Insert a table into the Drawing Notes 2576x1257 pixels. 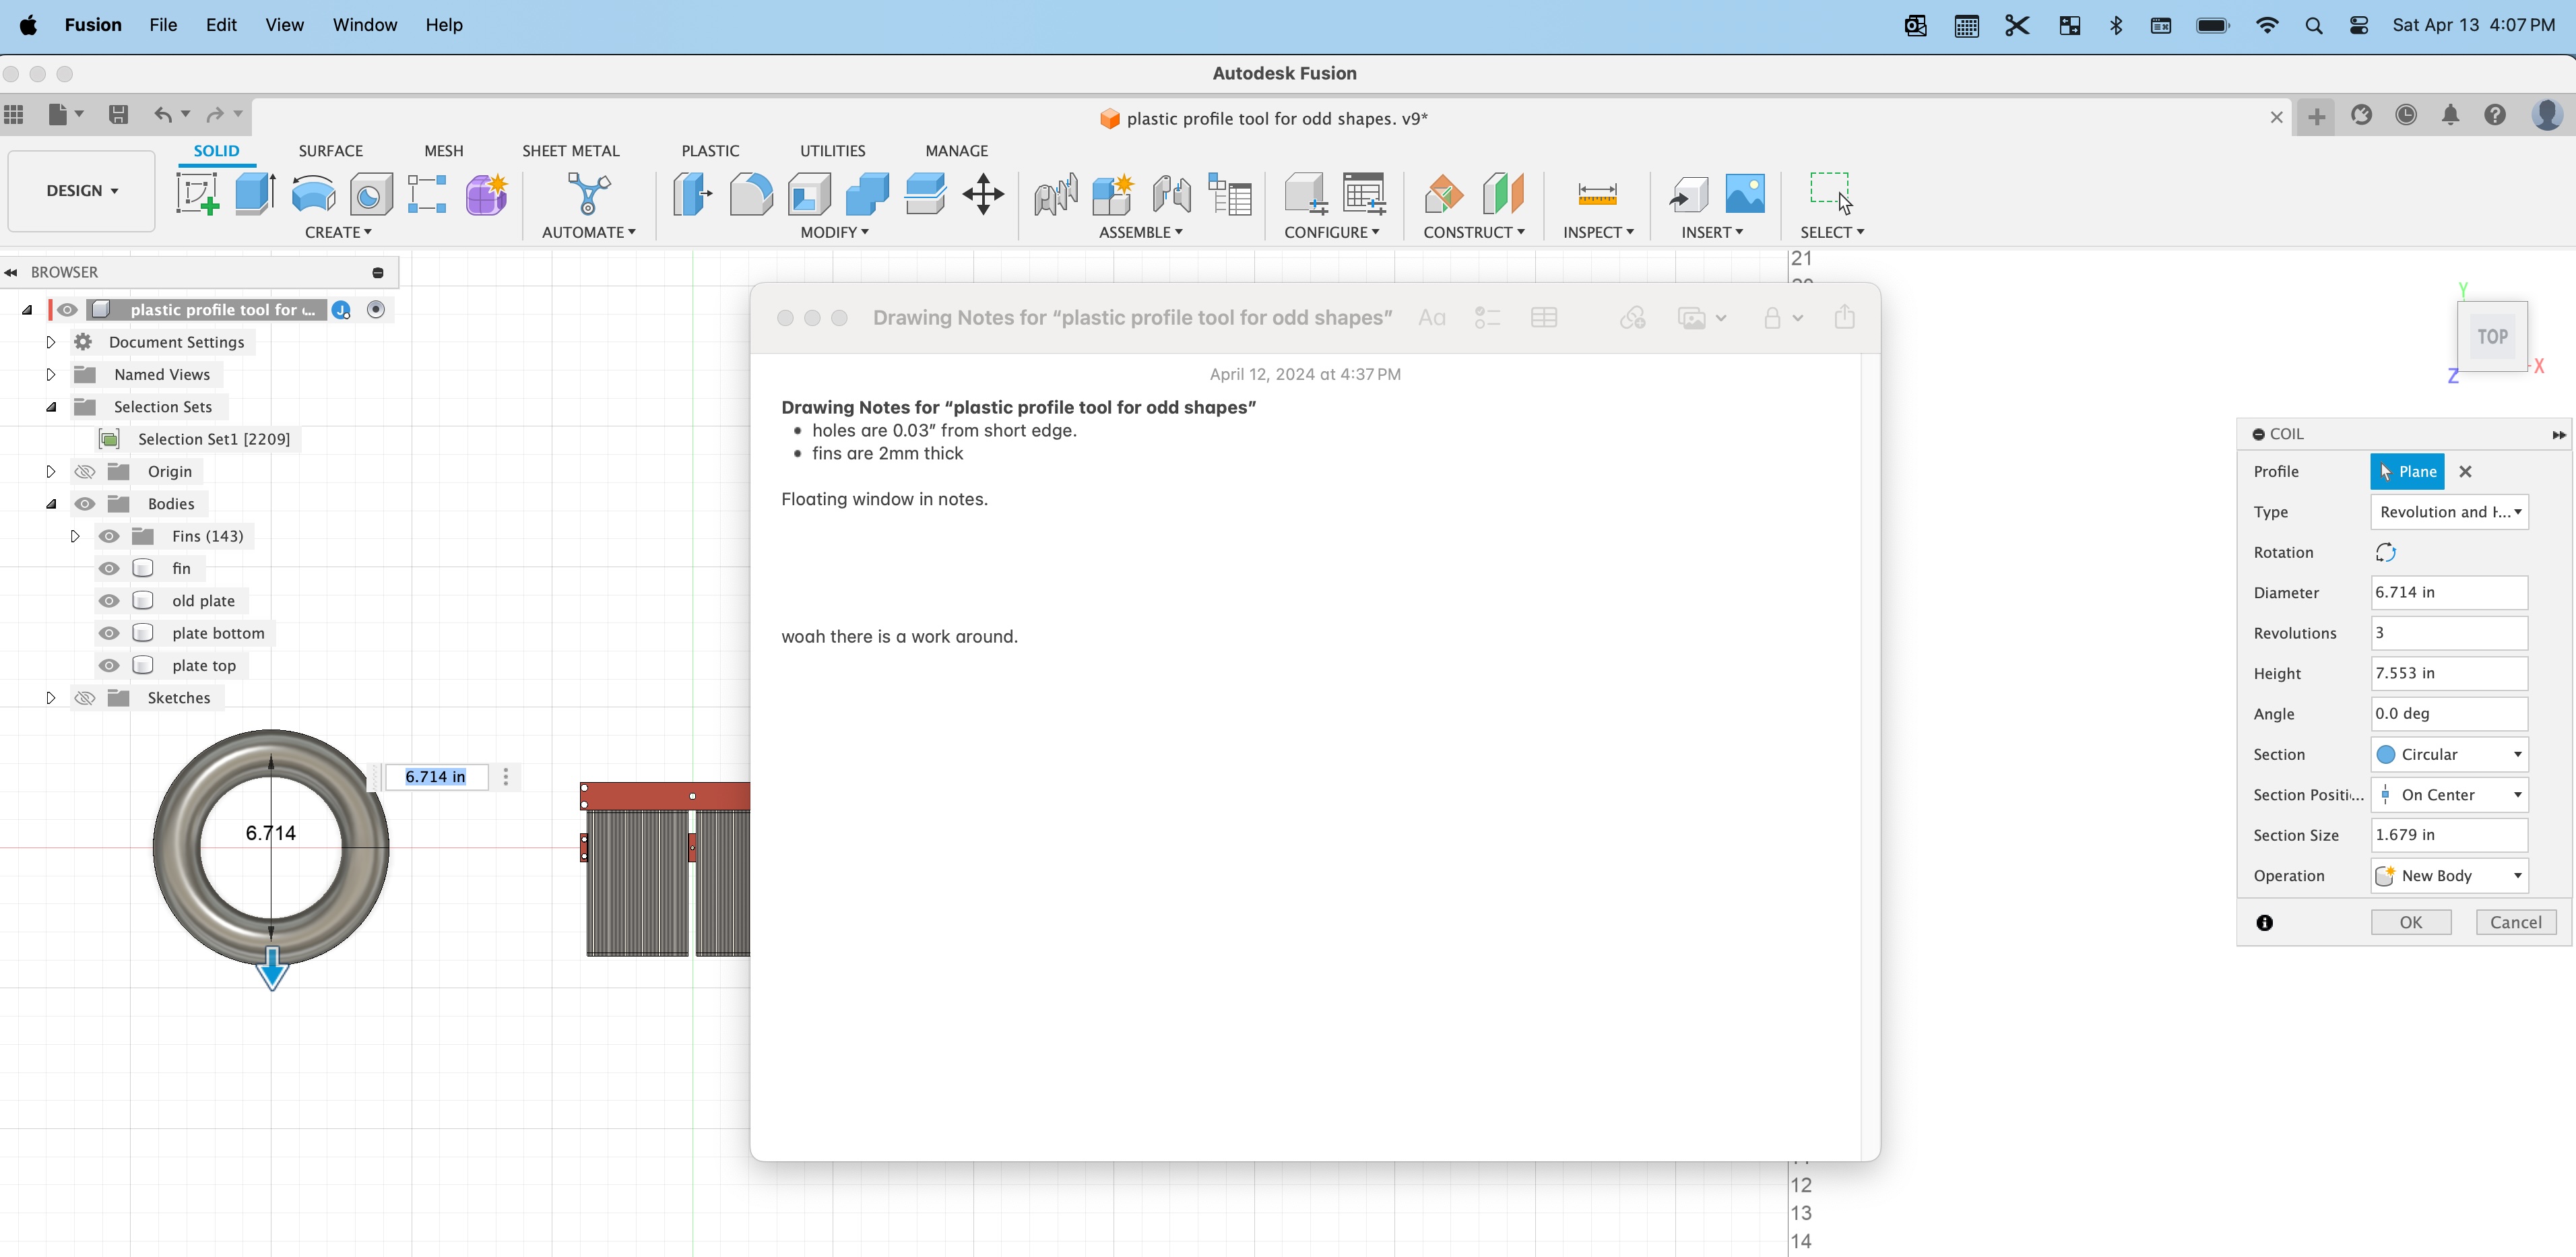coord(1544,318)
